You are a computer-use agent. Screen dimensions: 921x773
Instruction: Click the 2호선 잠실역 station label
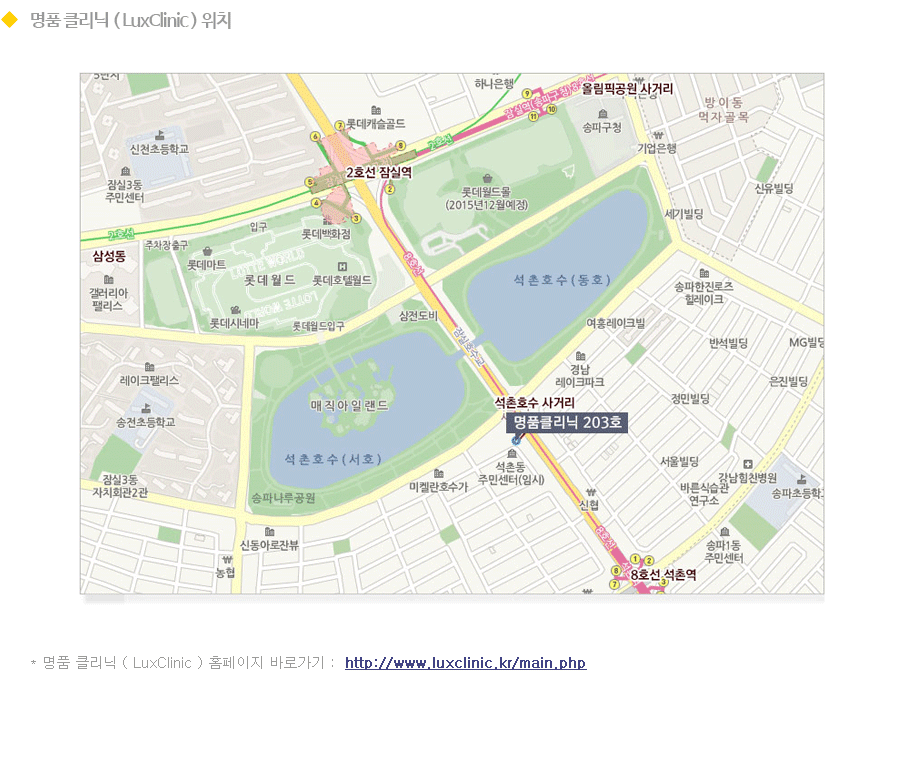pyautogui.click(x=379, y=172)
